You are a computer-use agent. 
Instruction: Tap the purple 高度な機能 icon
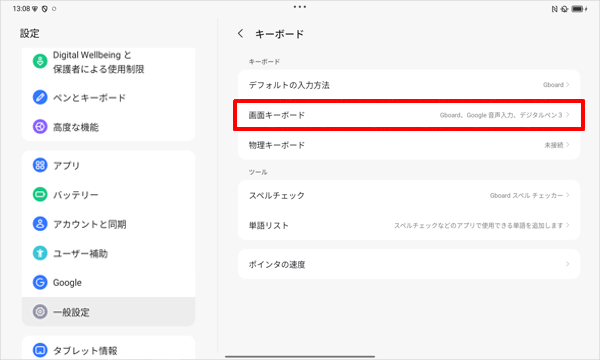[x=40, y=127]
